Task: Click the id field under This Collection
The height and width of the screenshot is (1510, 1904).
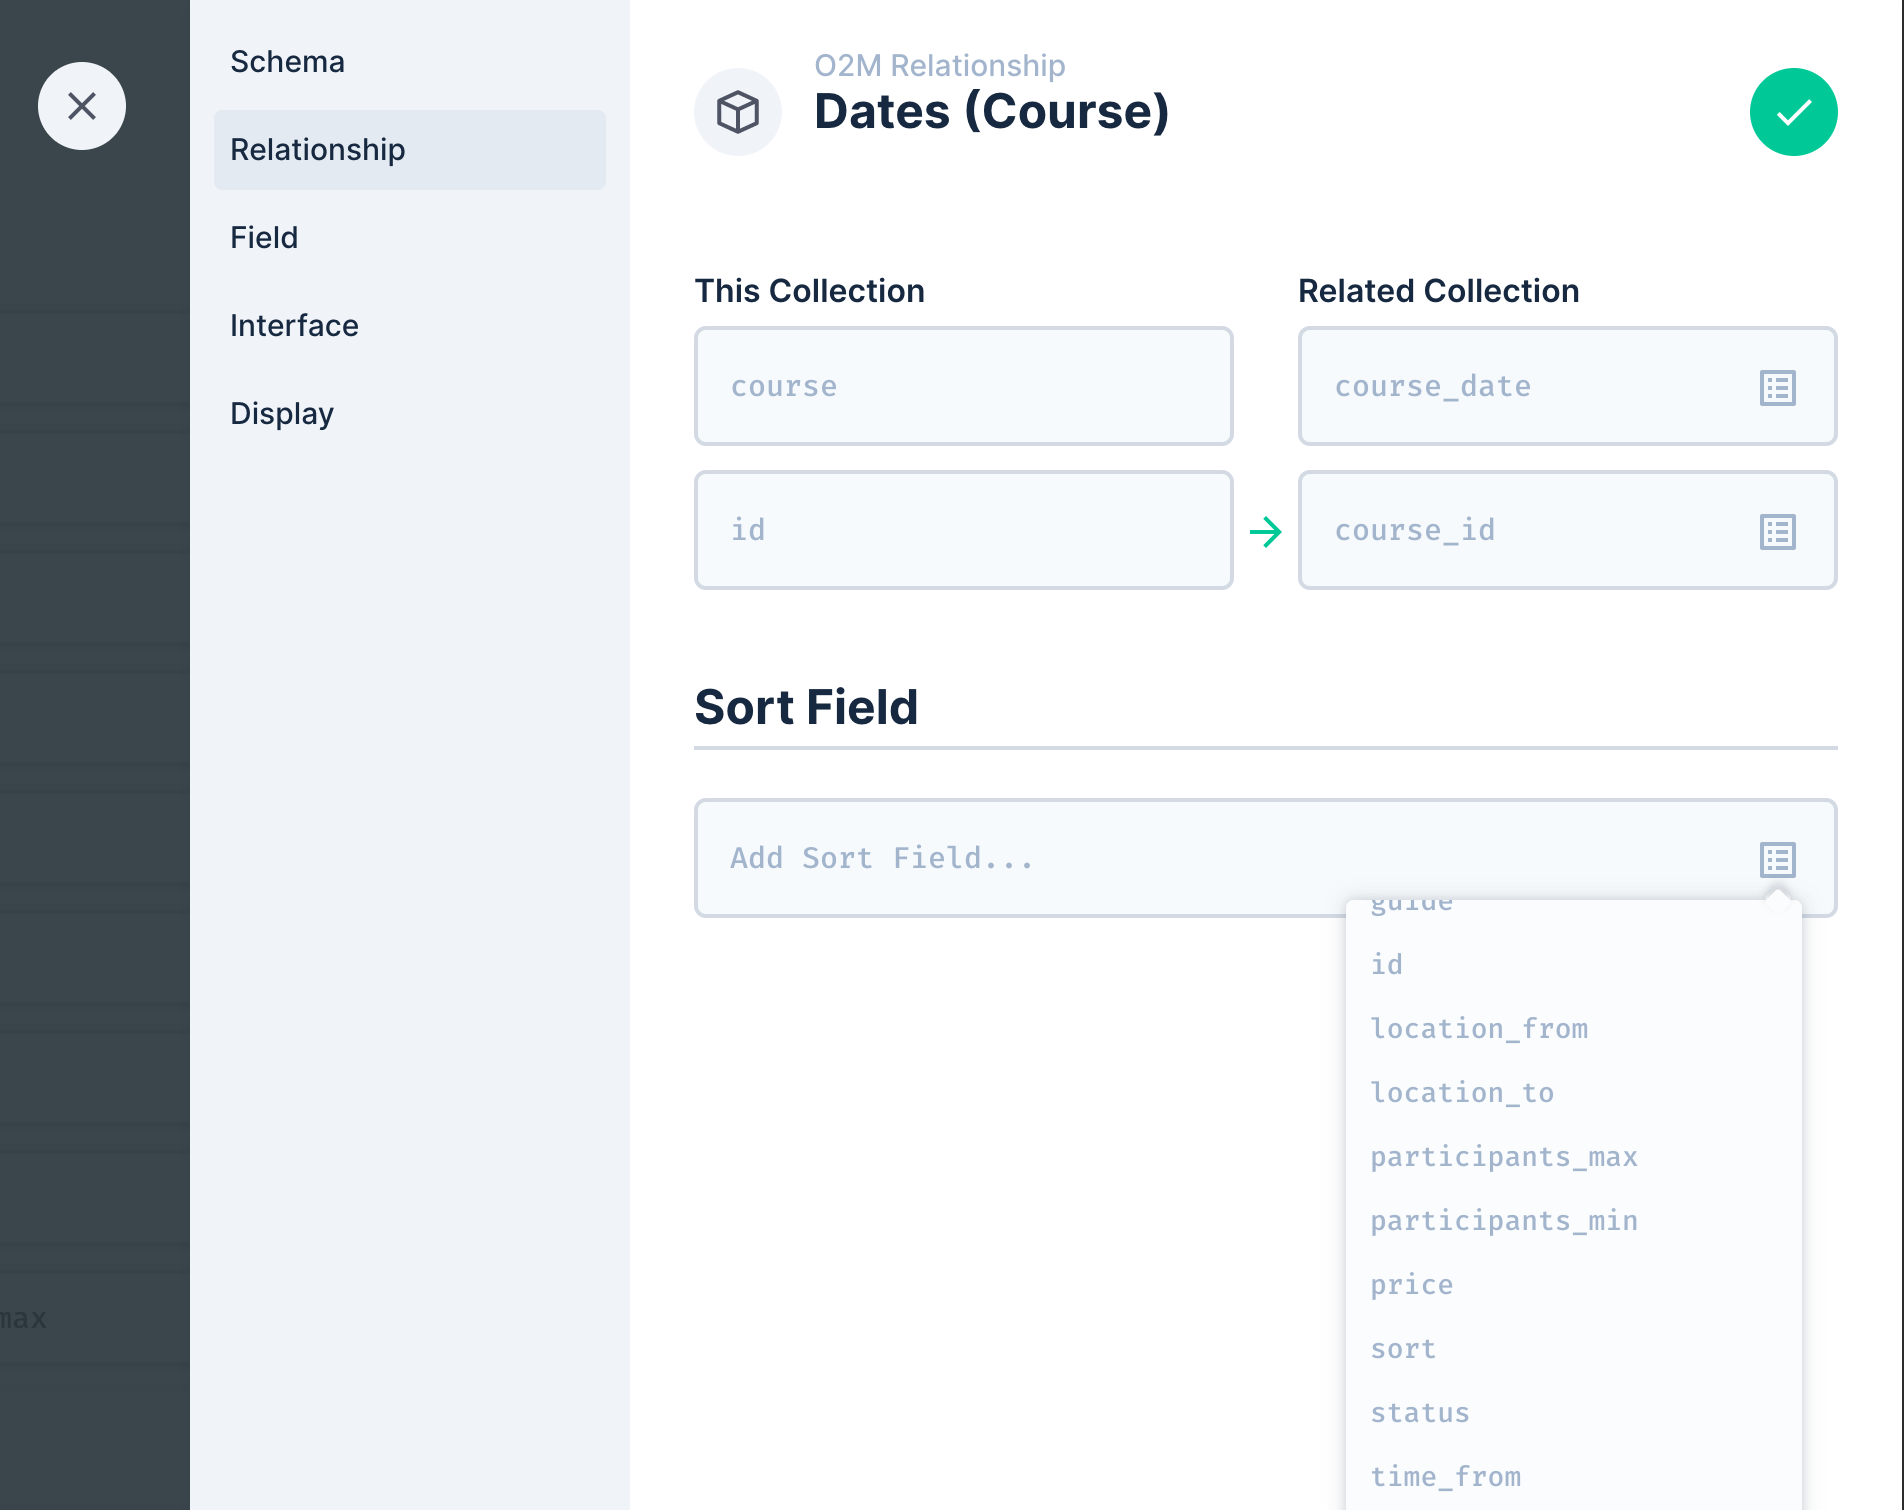Action: pyautogui.click(x=963, y=530)
